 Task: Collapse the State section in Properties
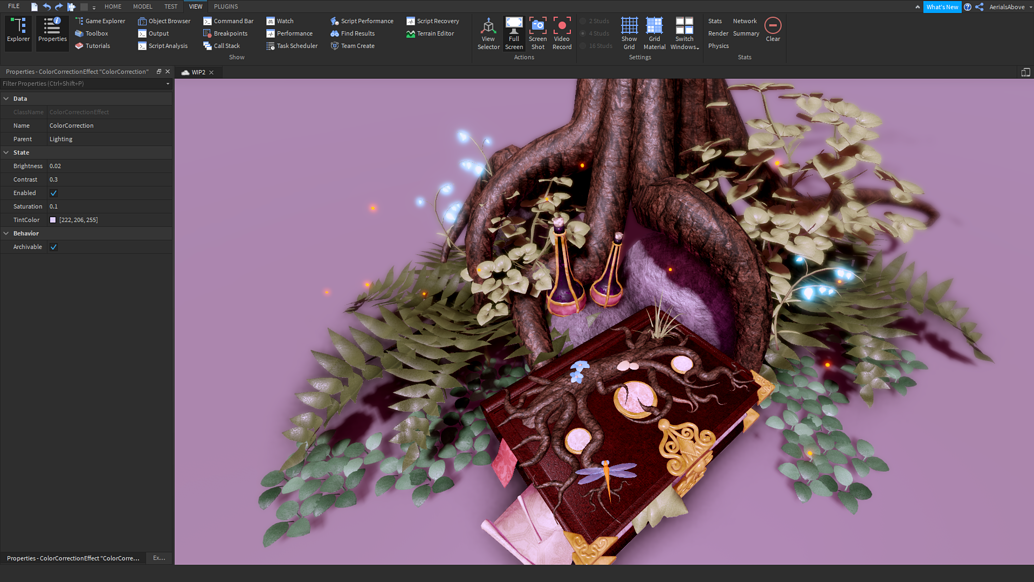pyautogui.click(x=7, y=152)
